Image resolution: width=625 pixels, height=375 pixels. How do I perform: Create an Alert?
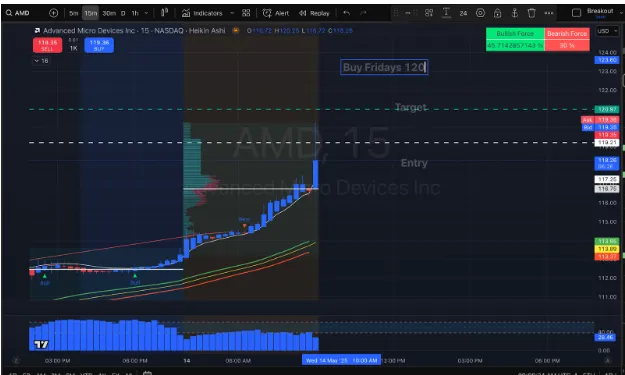(x=276, y=13)
